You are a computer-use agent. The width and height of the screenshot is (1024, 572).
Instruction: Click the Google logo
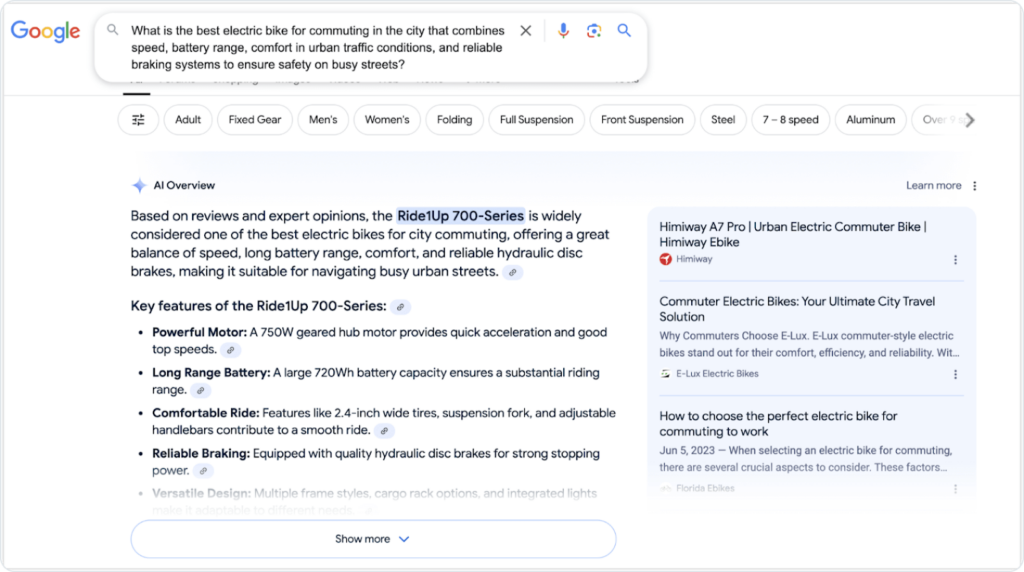coord(45,31)
